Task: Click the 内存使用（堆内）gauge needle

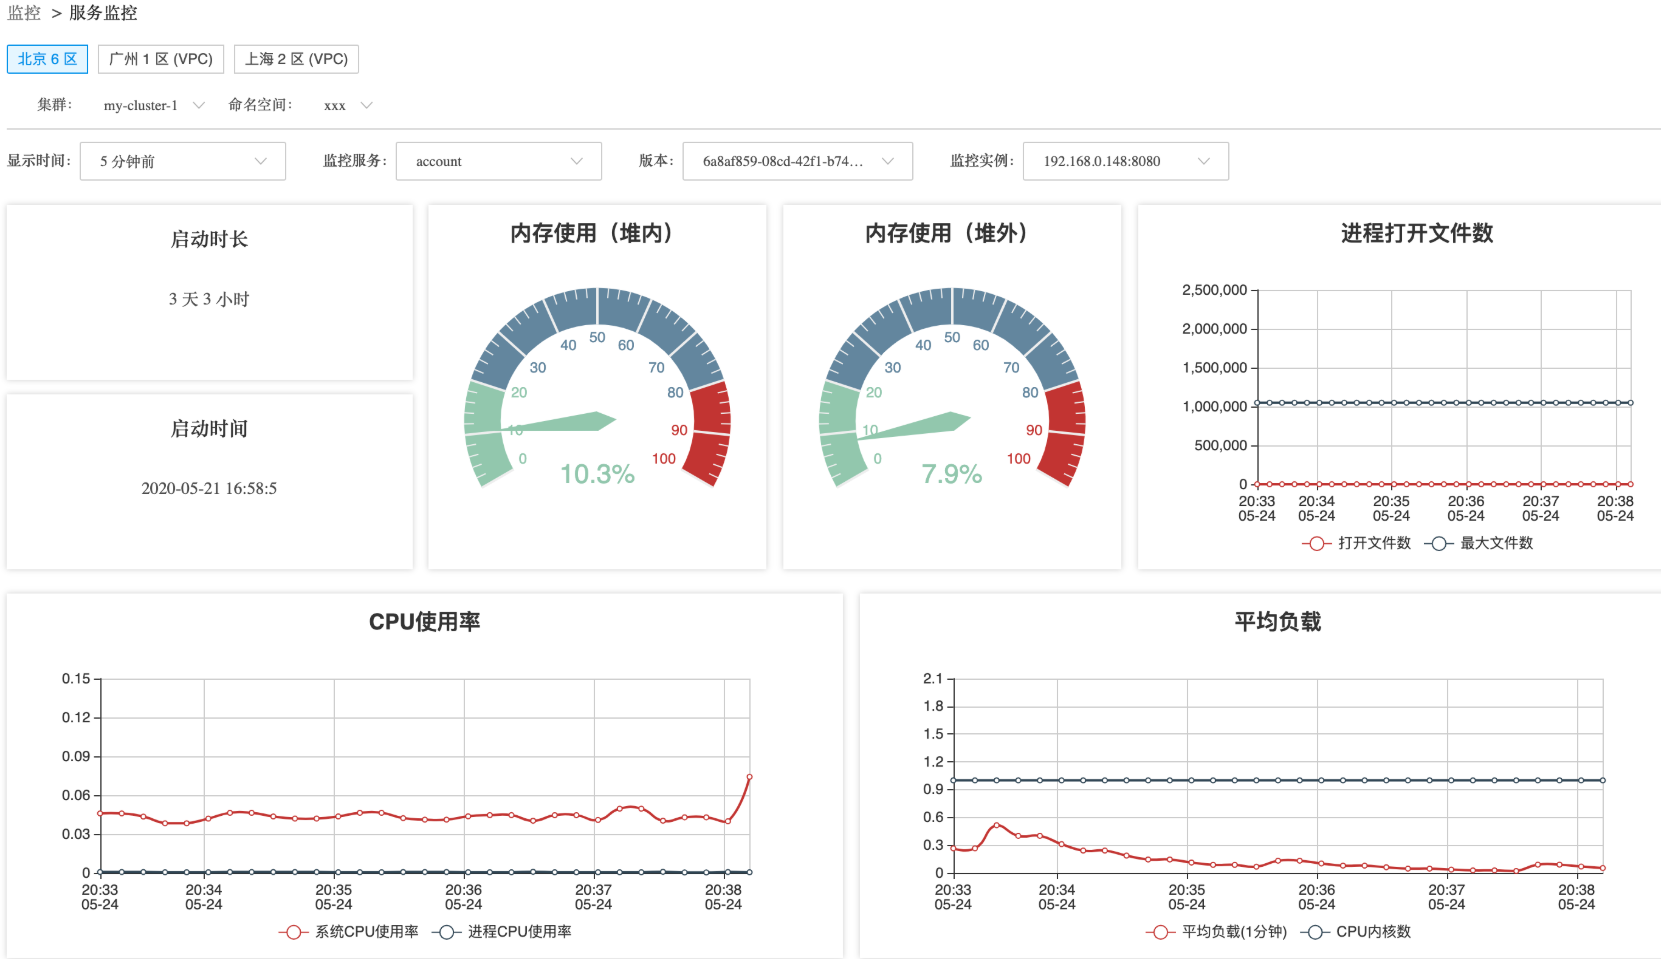Action: (560, 423)
